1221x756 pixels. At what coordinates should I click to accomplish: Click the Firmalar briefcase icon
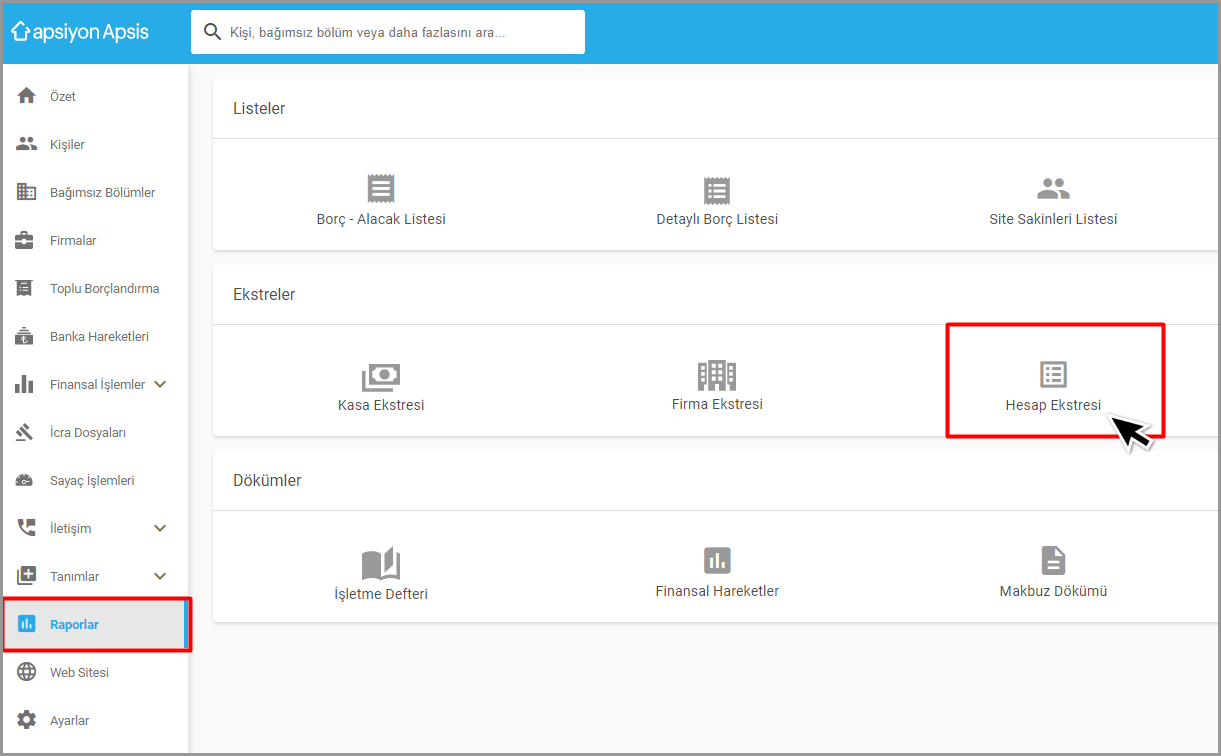pos(26,240)
